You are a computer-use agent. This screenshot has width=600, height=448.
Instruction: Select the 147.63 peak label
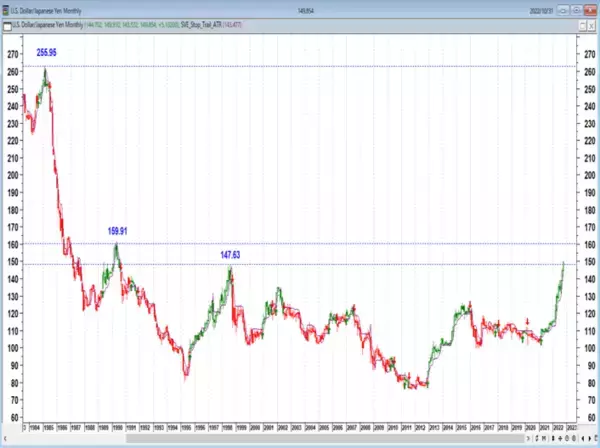[x=230, y=255]
